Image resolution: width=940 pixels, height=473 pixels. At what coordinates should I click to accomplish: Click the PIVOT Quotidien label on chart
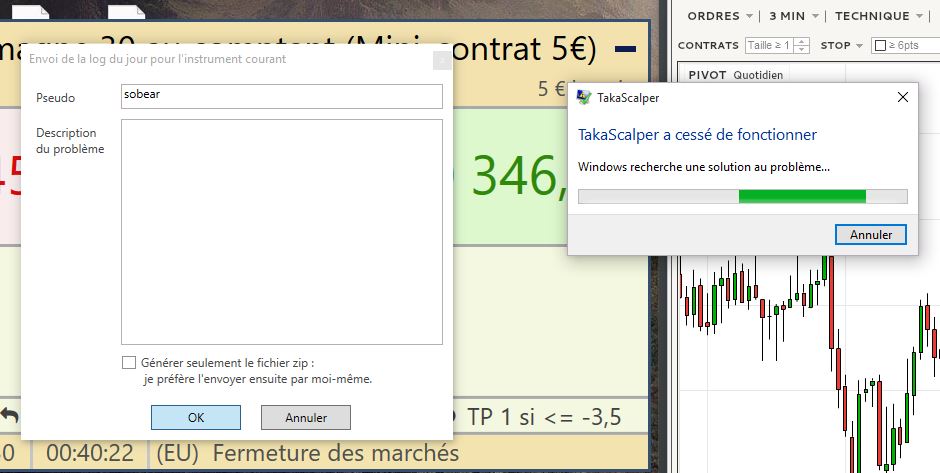(736, 75)
